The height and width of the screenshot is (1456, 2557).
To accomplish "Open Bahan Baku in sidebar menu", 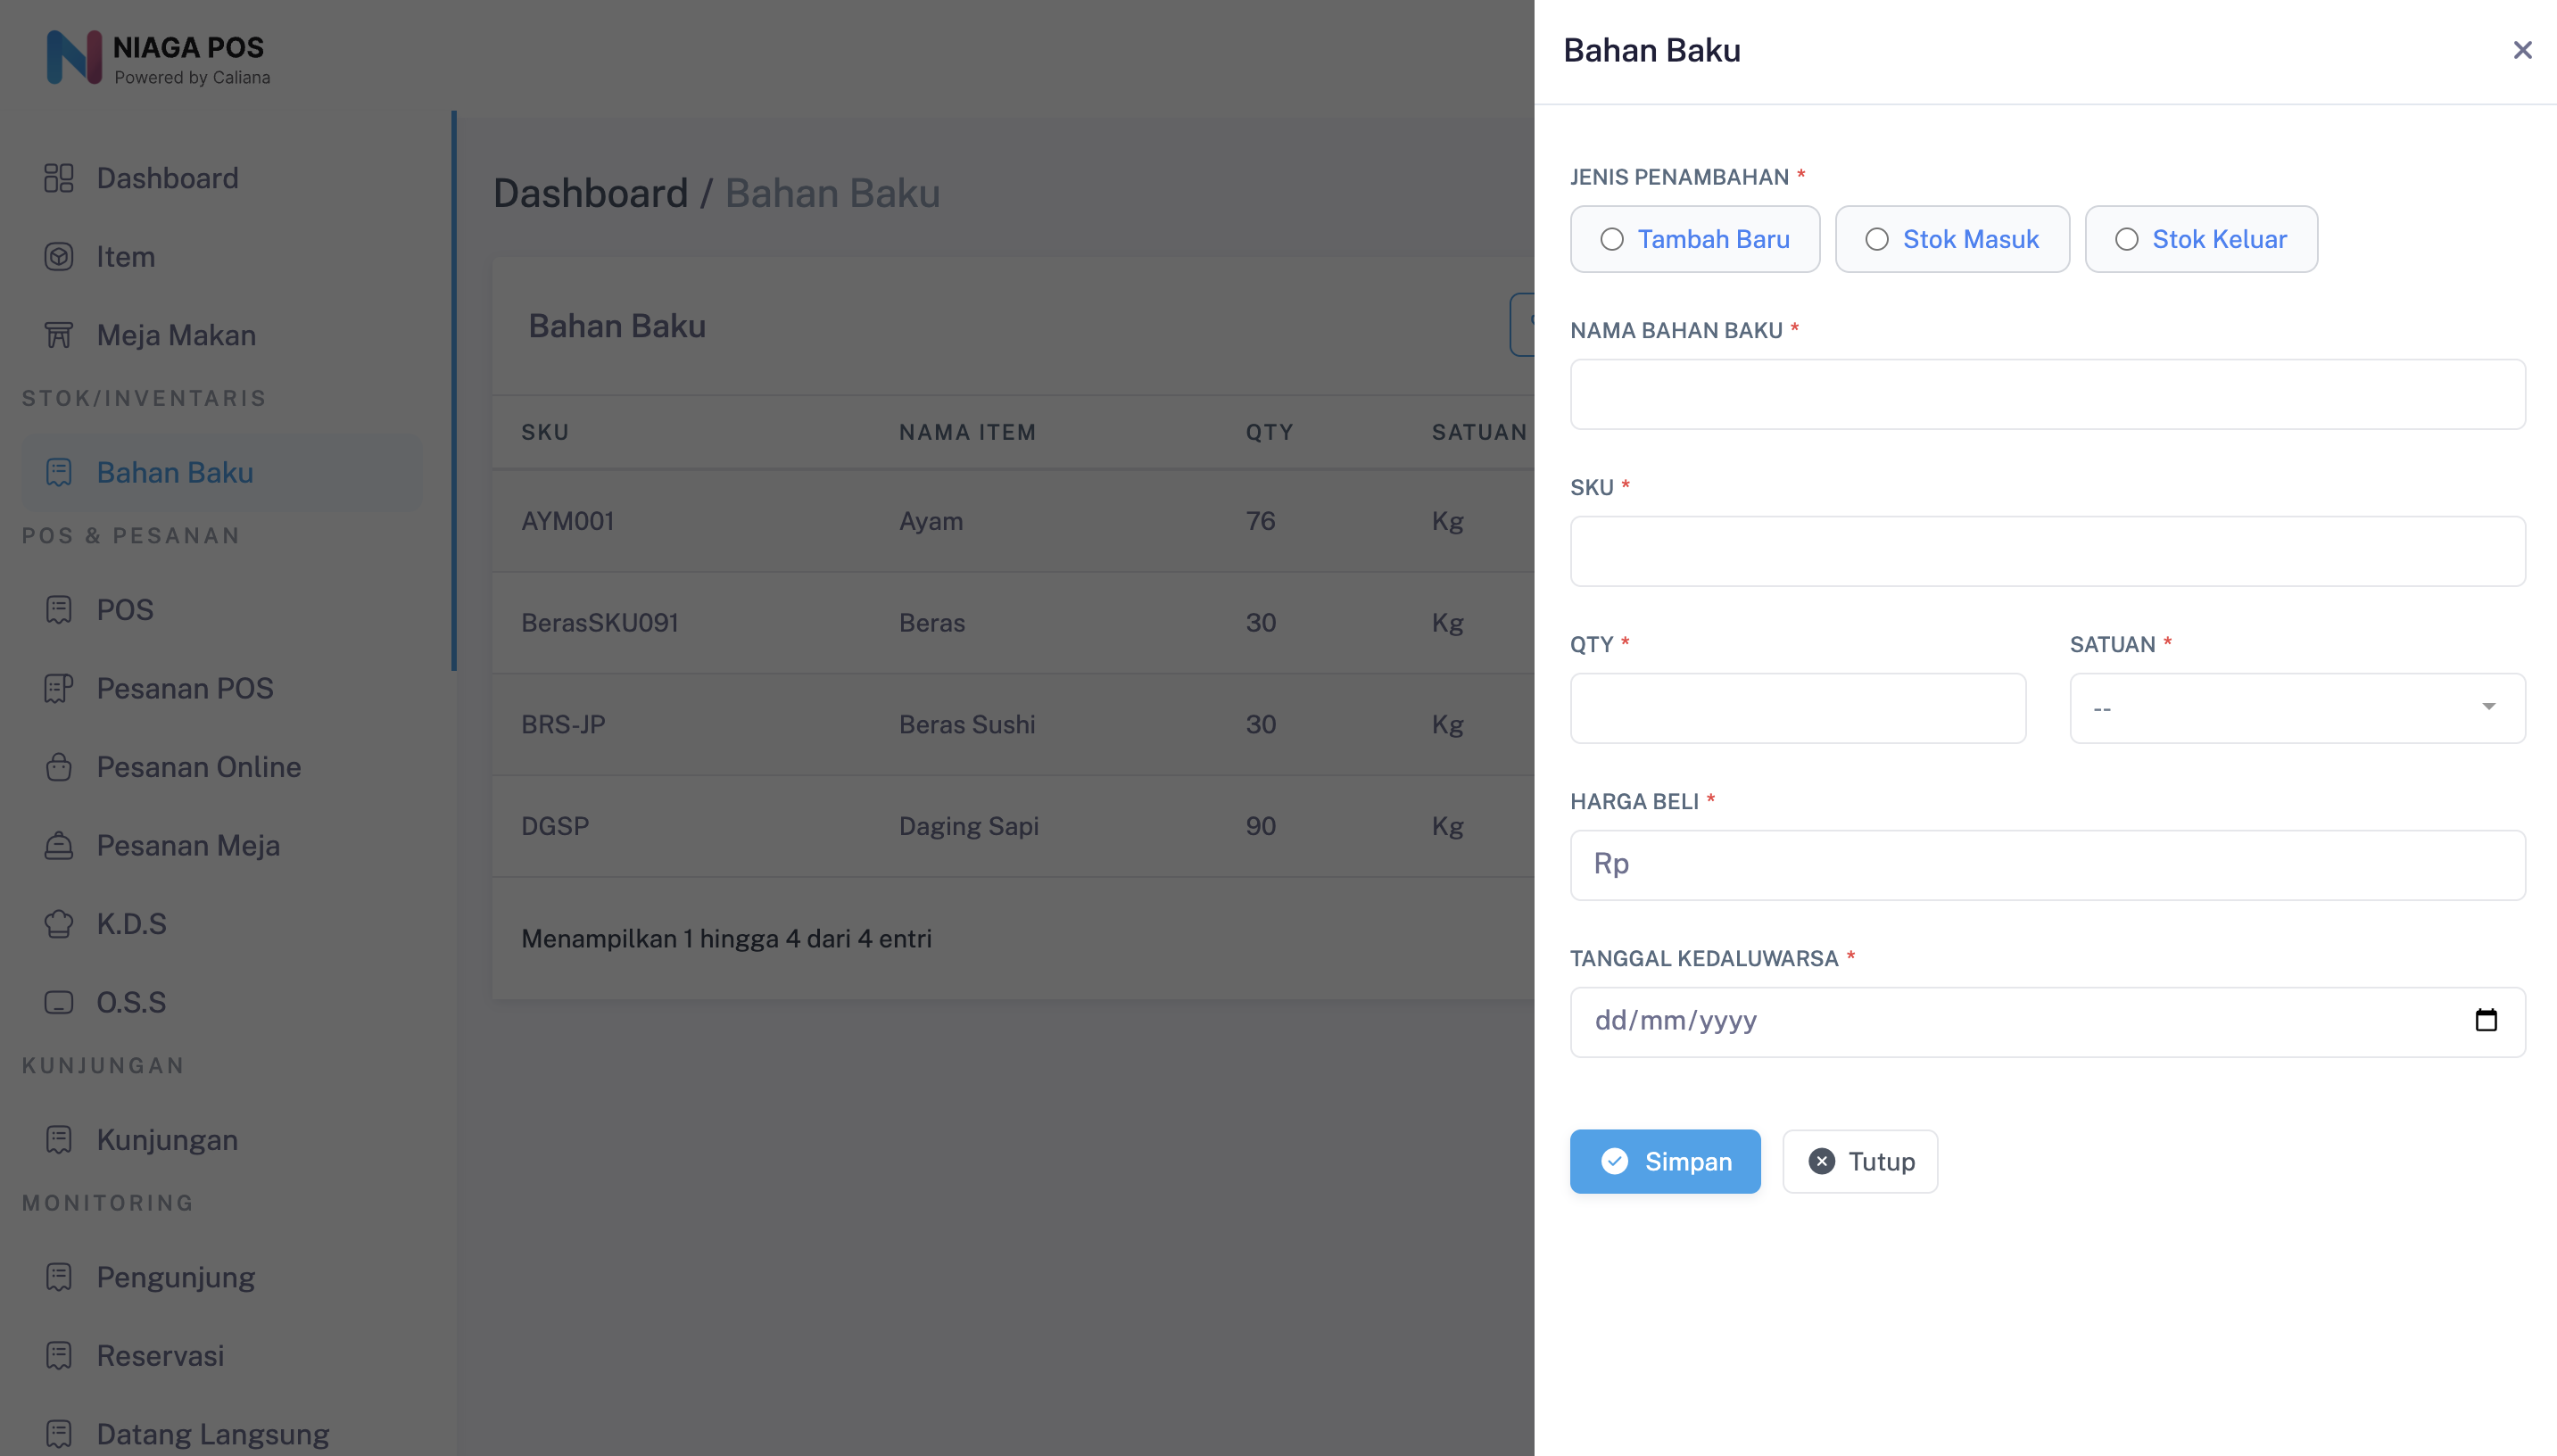I will [174, 472].
